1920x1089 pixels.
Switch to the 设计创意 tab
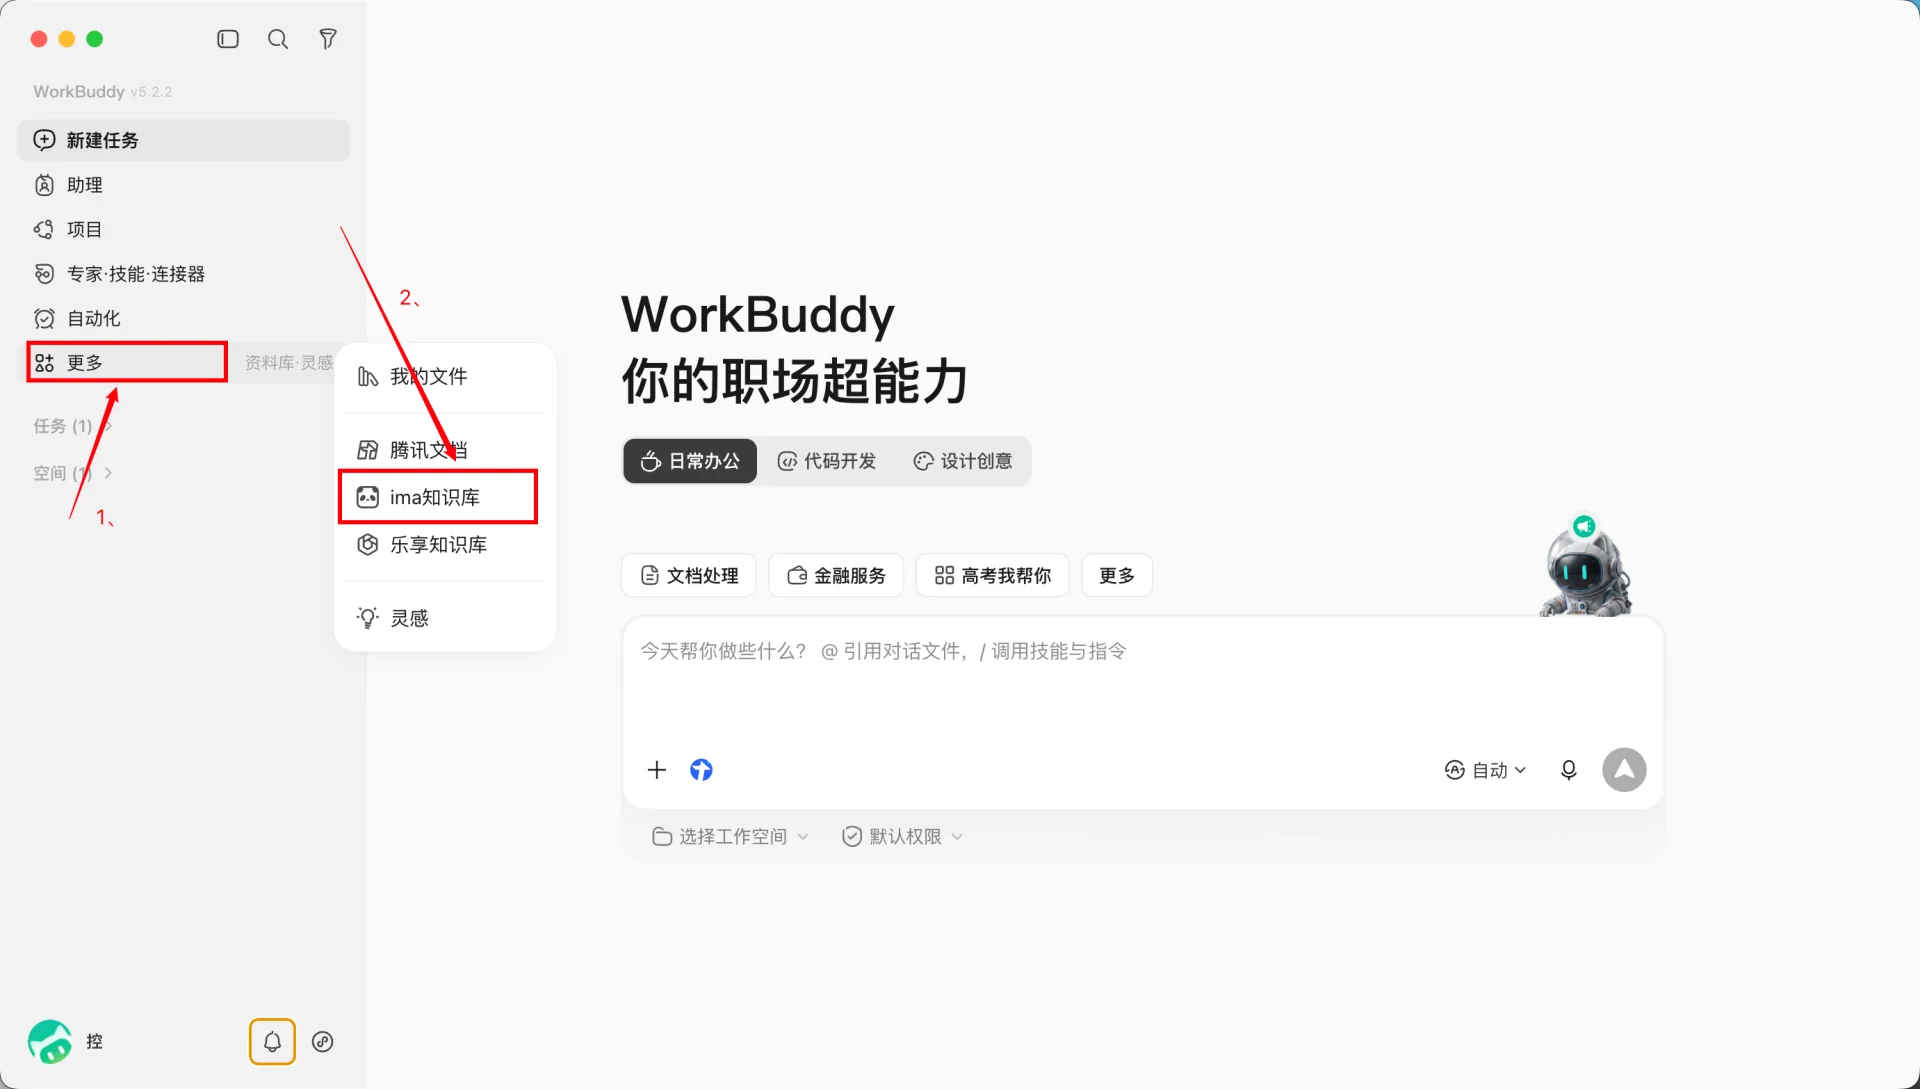point(963,461)
